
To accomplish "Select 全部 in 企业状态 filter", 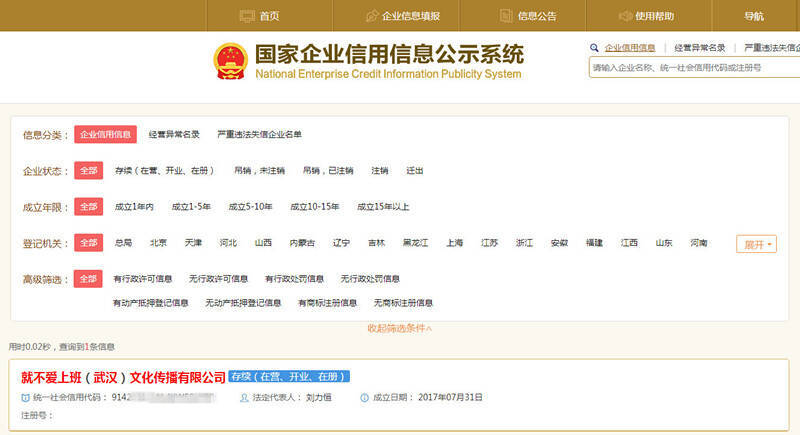I will click(x=89, y=171).
